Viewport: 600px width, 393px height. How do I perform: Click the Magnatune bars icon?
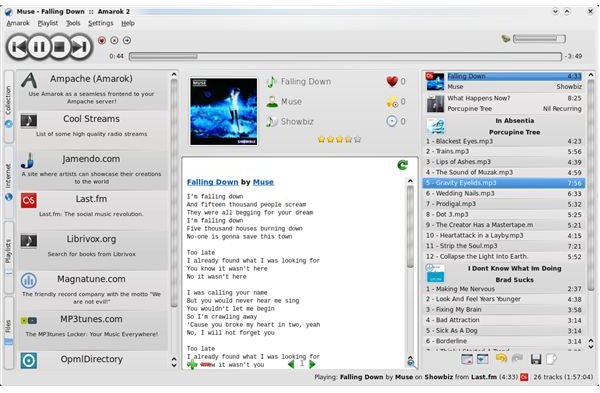(29, 280)
